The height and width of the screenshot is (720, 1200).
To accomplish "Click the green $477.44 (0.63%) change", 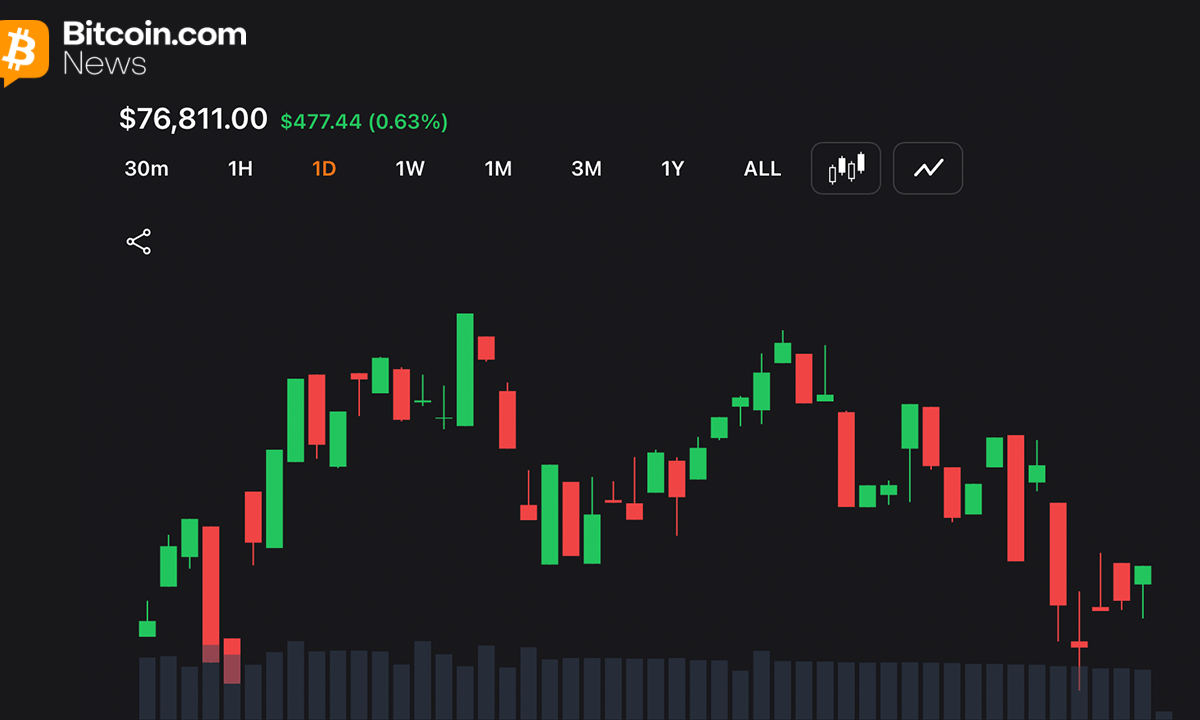I will tap(364, 122).
